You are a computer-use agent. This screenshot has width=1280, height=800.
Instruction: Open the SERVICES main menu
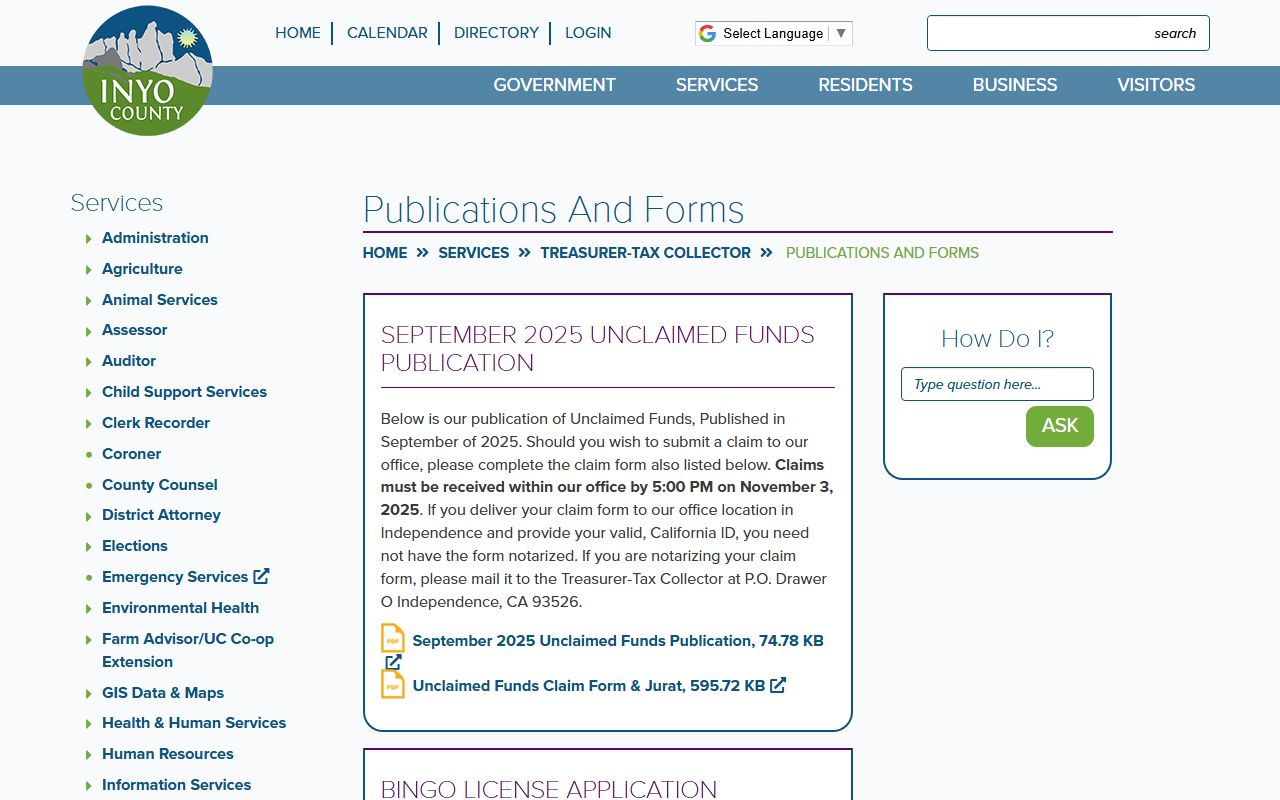[717, 85]
